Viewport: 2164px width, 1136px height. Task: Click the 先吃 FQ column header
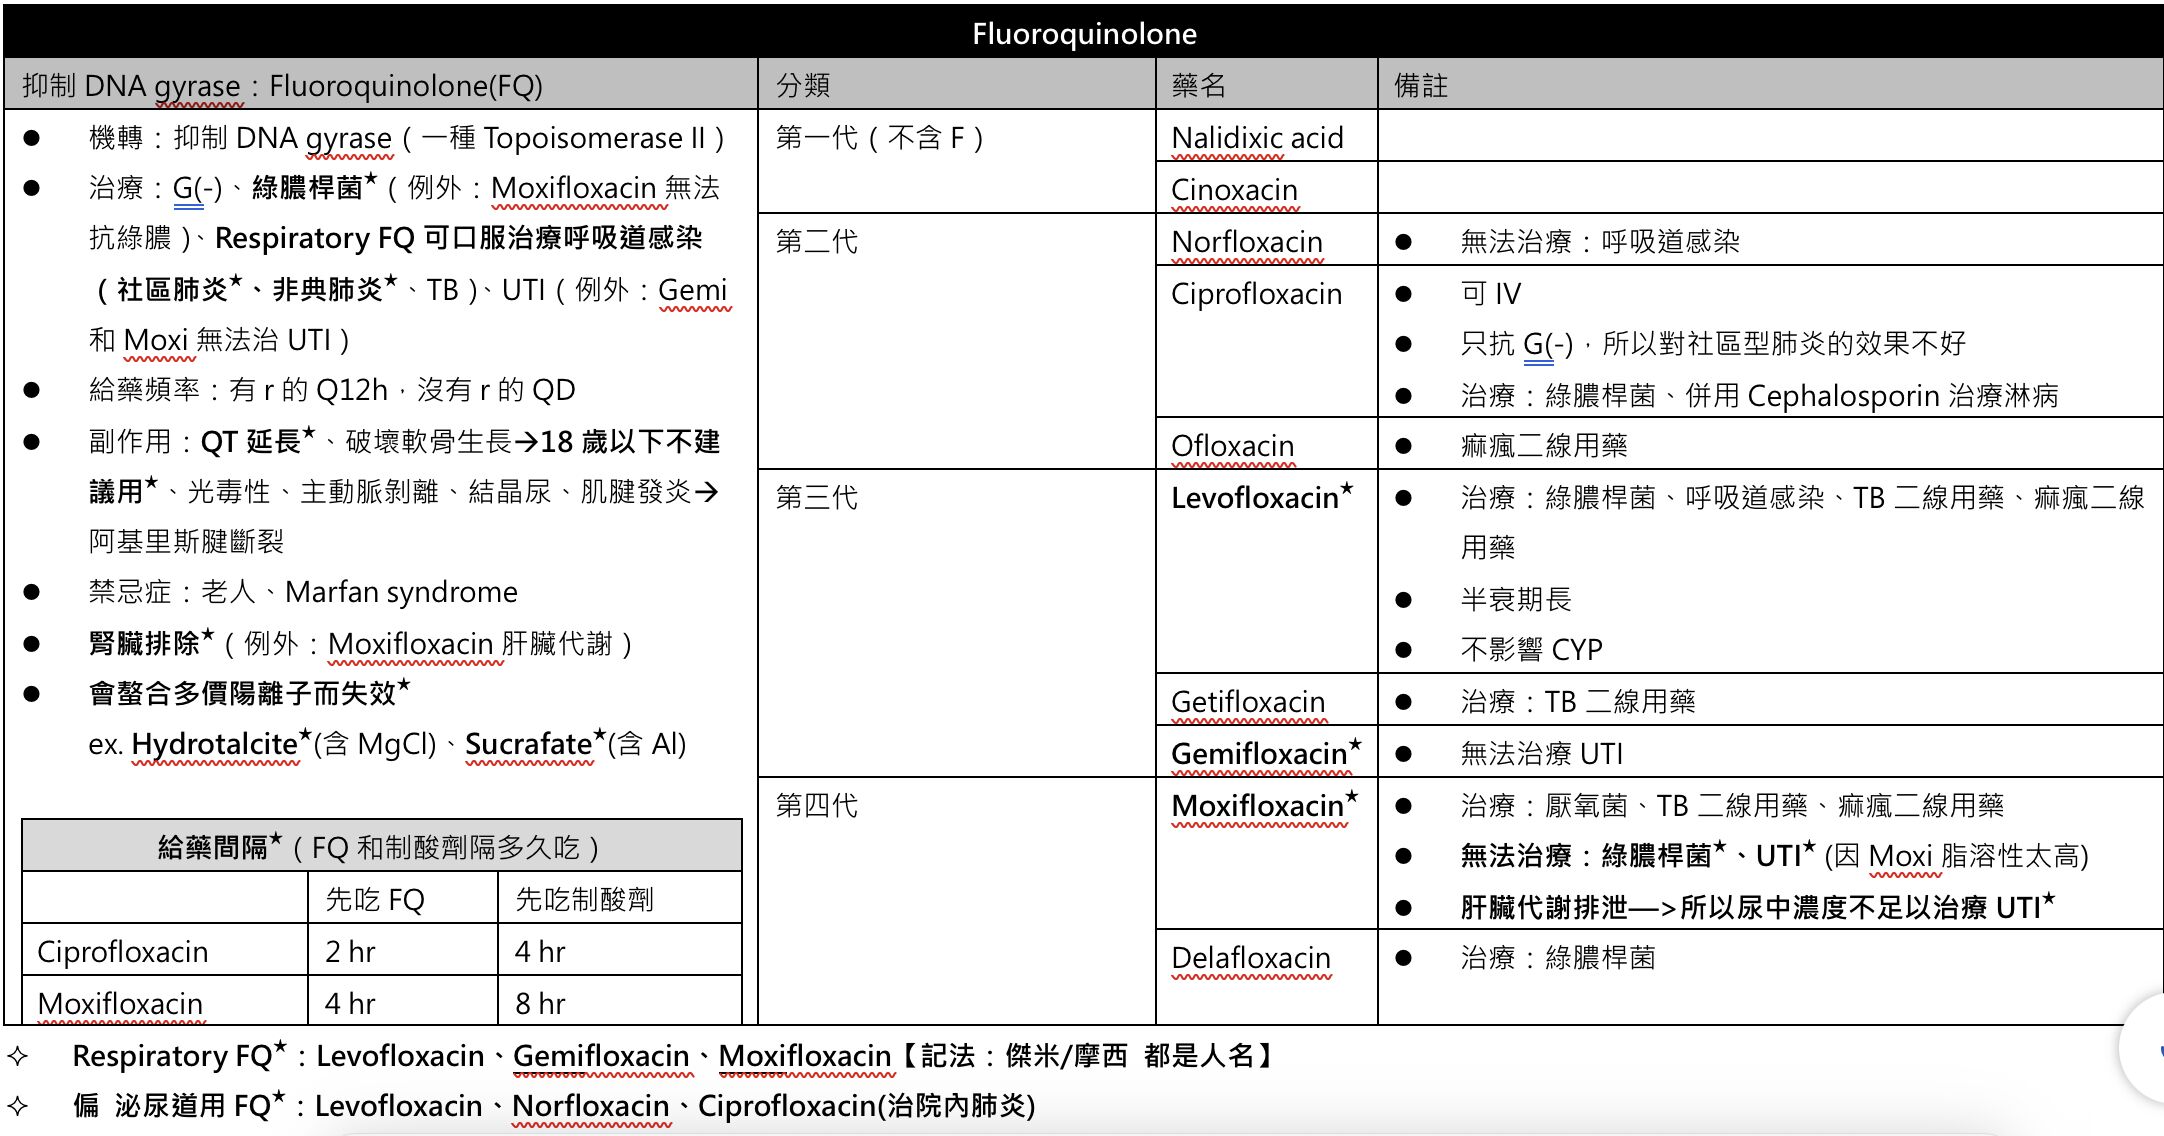tap(375, 900)
